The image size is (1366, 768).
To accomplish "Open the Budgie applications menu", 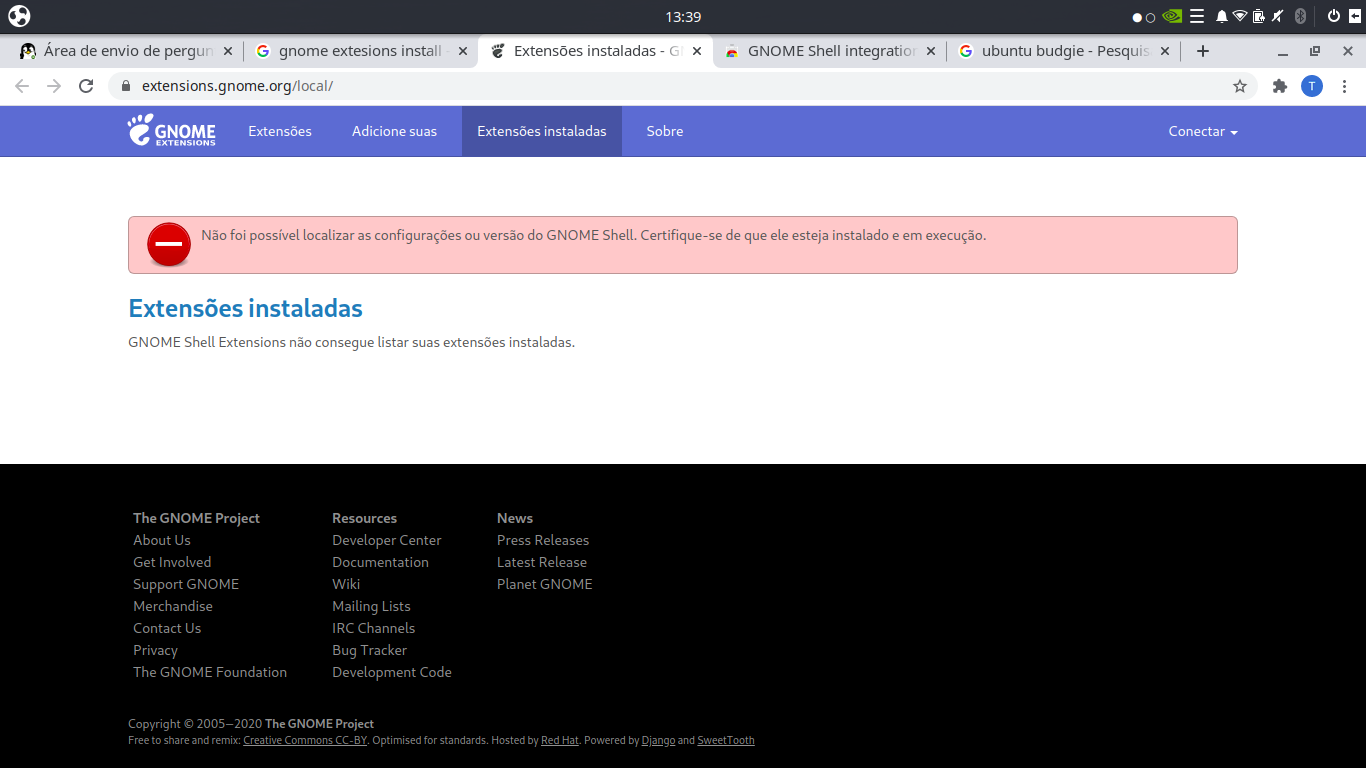I will (x=19, y=16).
